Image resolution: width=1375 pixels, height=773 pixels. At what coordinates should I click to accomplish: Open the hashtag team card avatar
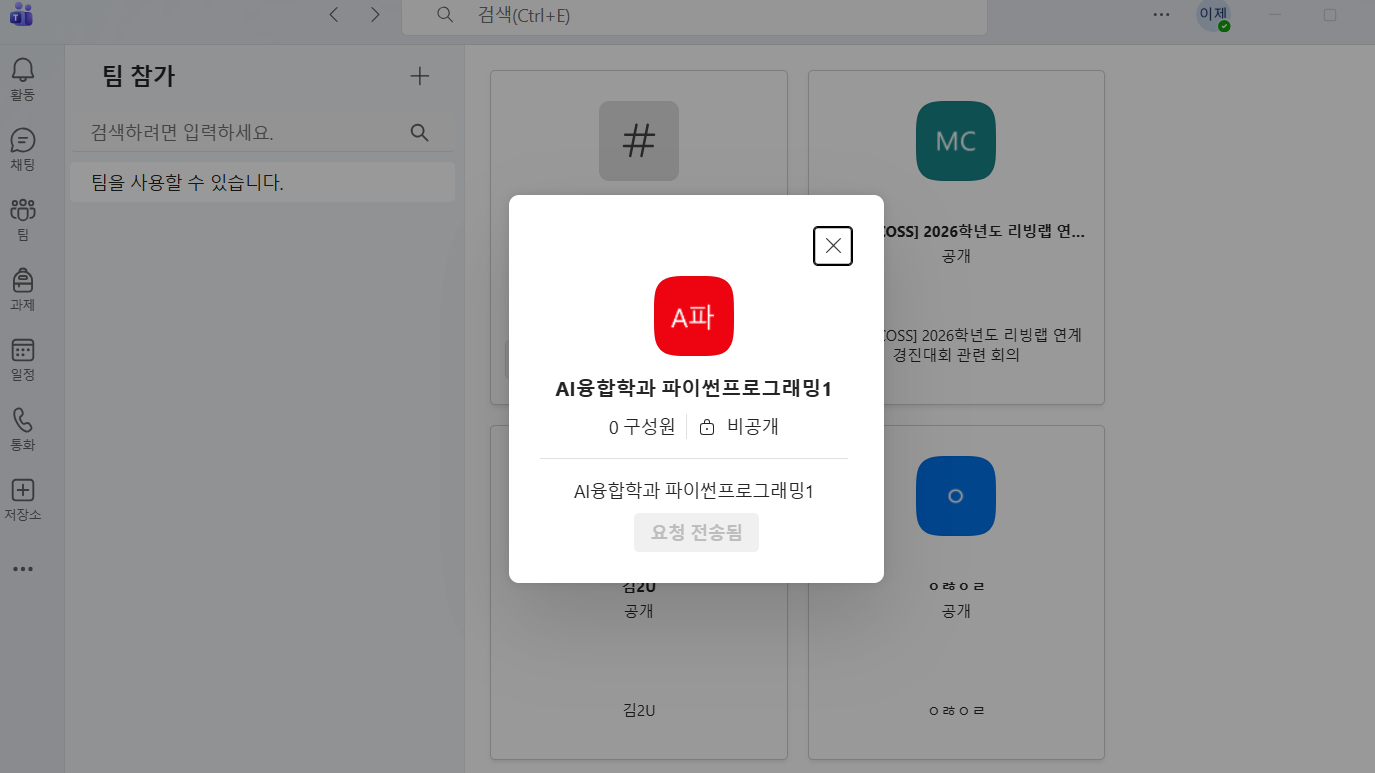click(639, 141)
